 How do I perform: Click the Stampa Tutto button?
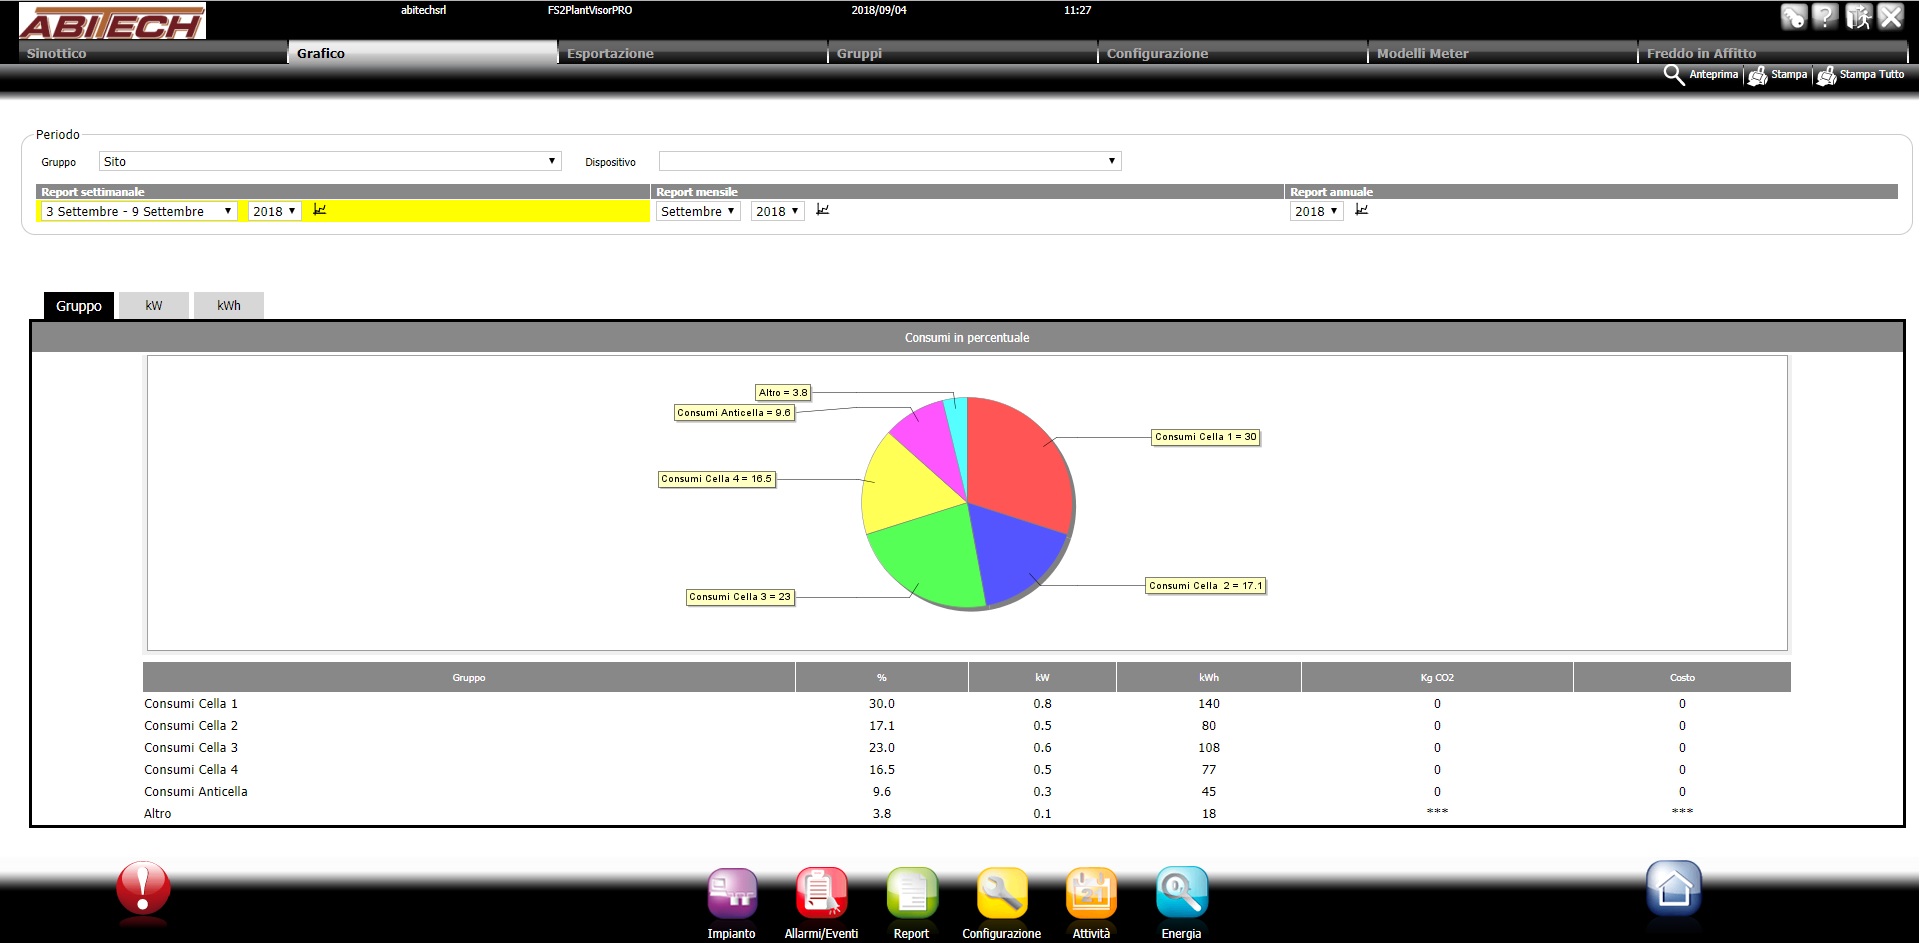pos(1861,75)
